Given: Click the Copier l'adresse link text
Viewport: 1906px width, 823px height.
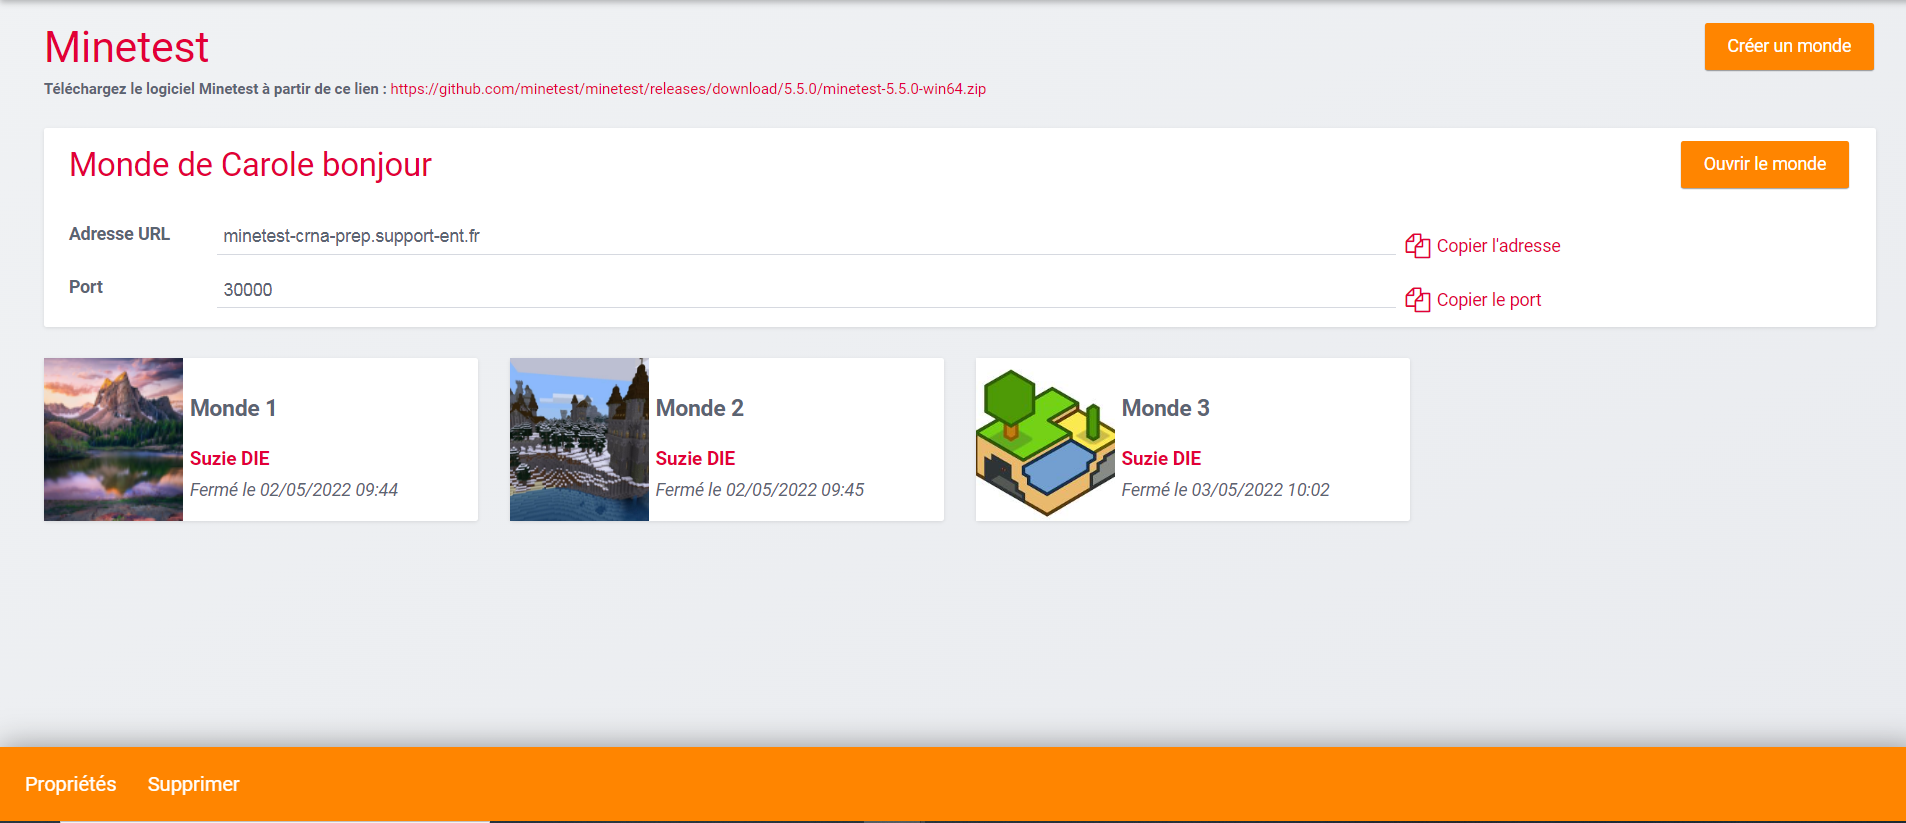Looking at the screenshot, I should tap(1498, 246).
